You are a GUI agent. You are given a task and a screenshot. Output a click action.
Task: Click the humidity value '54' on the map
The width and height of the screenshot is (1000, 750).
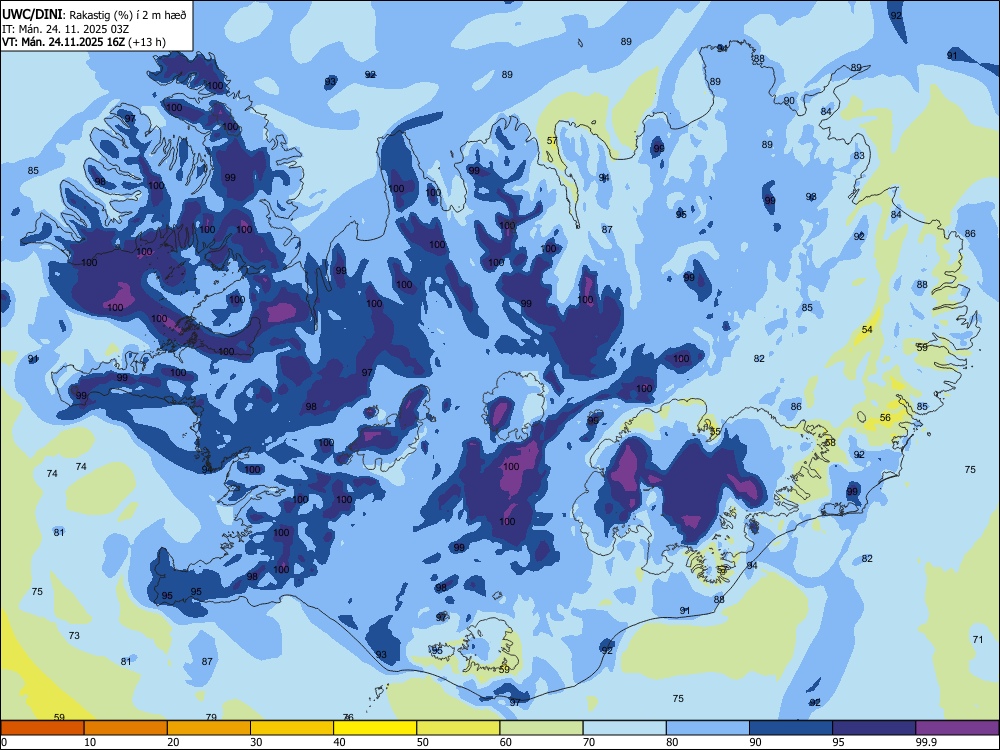click(867, 330)
